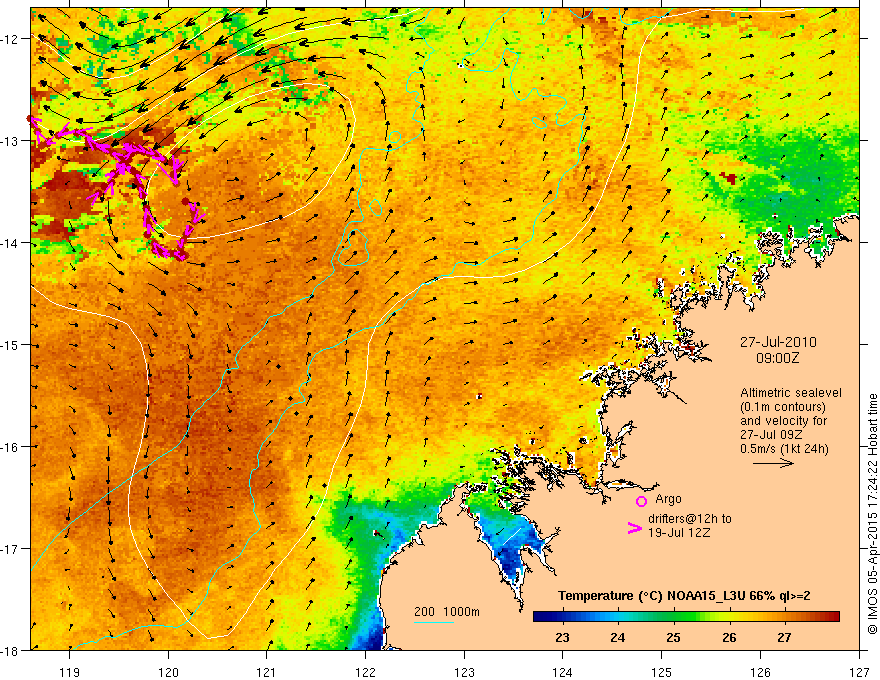Click the temperature color bar
The width and height of the screenshot is (880, 680).
coord(686,617)
